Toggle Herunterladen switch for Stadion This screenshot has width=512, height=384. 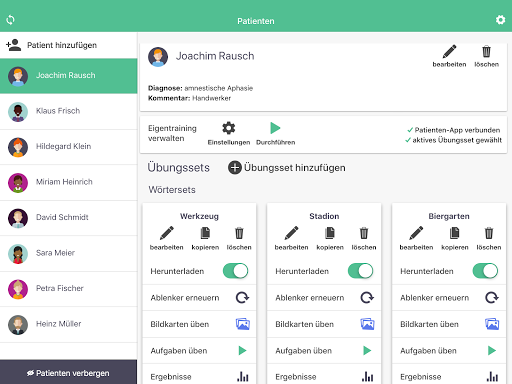tap(360, 271)
